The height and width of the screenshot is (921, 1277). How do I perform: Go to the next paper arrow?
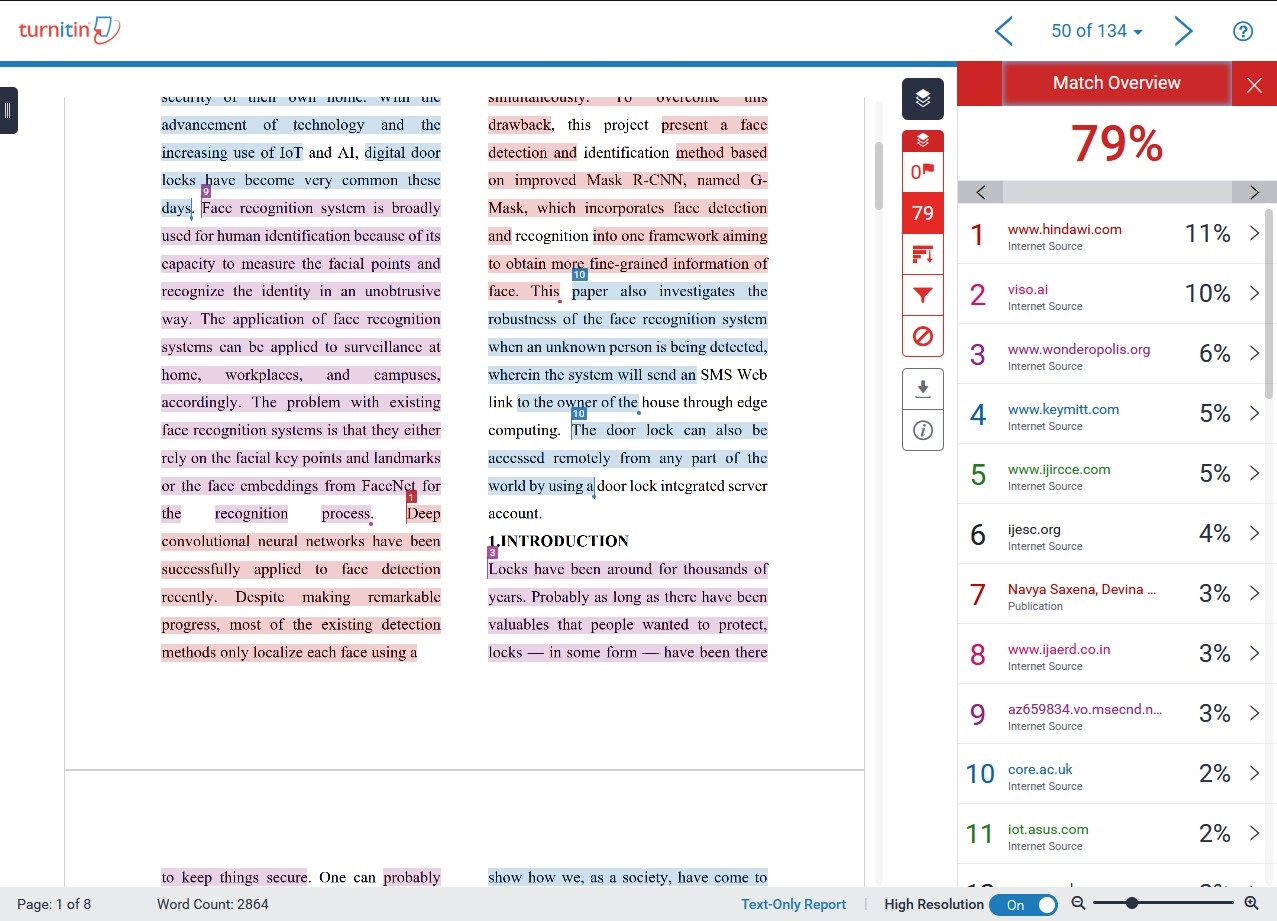(1183, 32)
